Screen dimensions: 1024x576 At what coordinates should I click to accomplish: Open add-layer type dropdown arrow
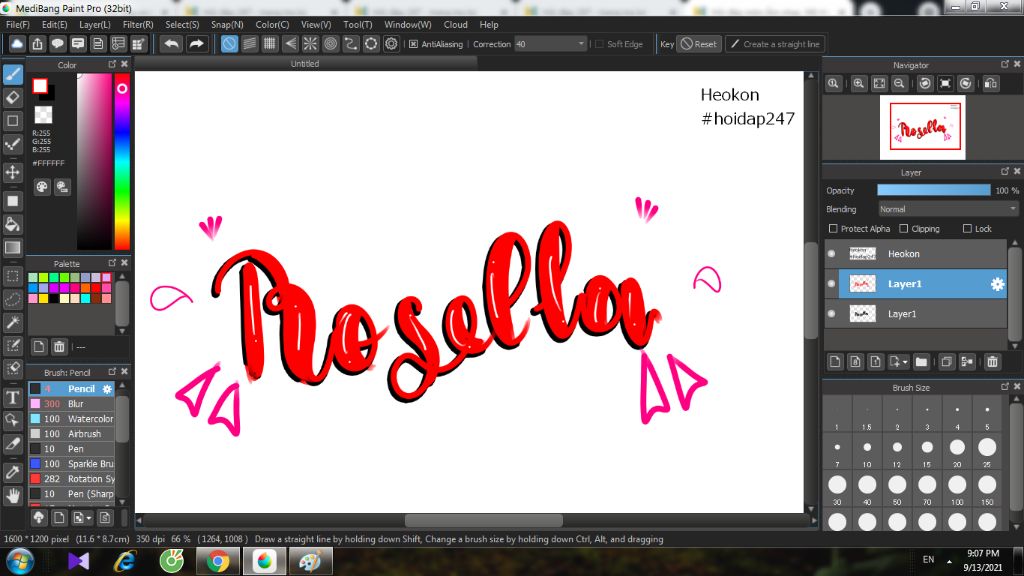905,362
